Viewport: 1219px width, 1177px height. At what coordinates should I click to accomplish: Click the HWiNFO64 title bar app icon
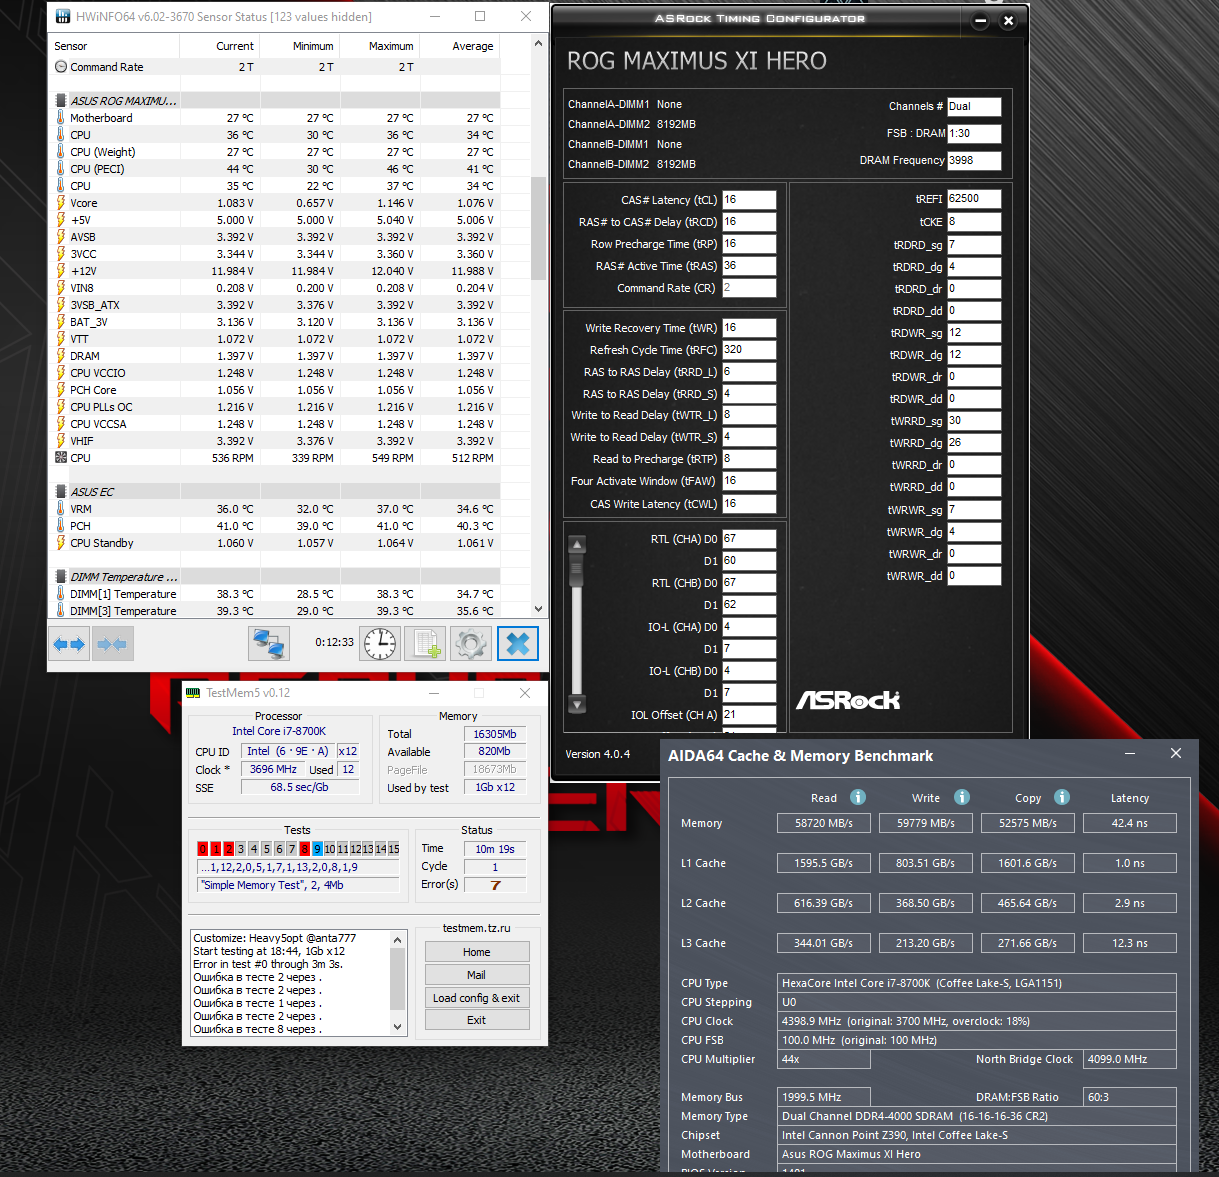click(x=63, y=17)
